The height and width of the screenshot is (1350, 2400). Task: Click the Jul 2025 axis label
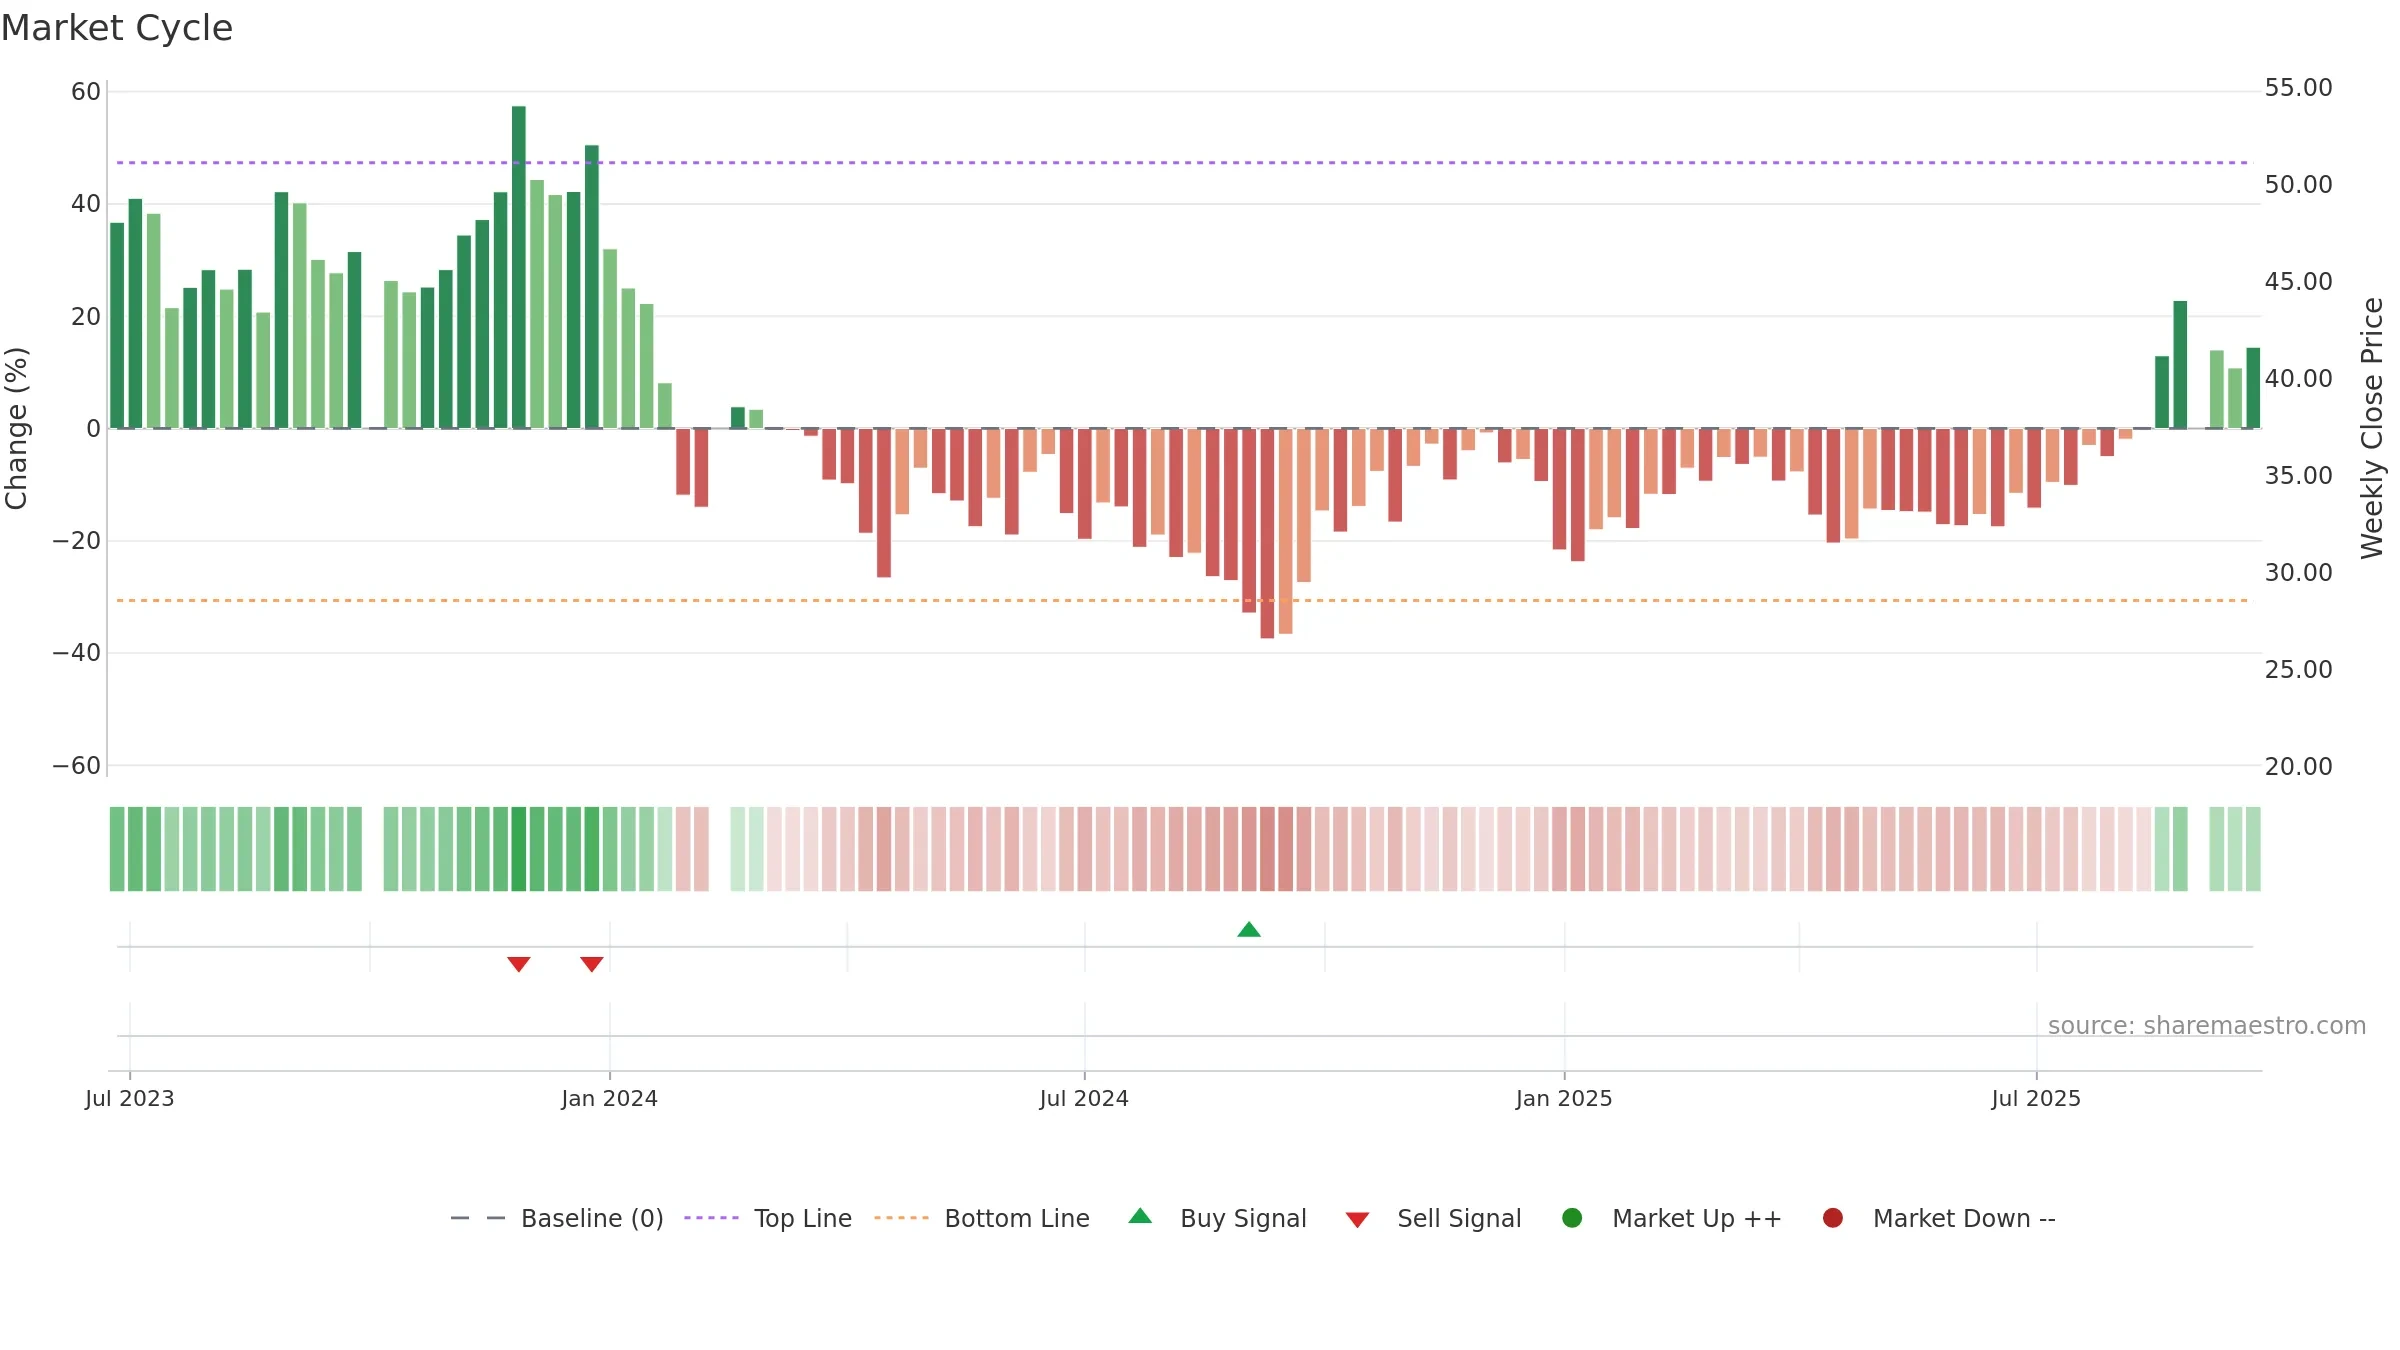click(x=2037, y=1098)
